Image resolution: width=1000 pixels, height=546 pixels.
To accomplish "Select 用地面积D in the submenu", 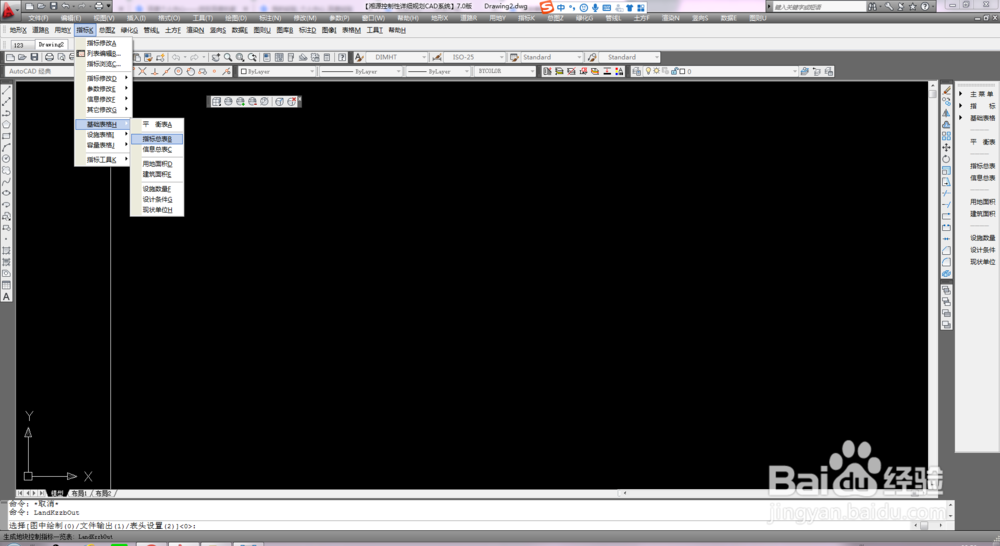I will 157,164.
